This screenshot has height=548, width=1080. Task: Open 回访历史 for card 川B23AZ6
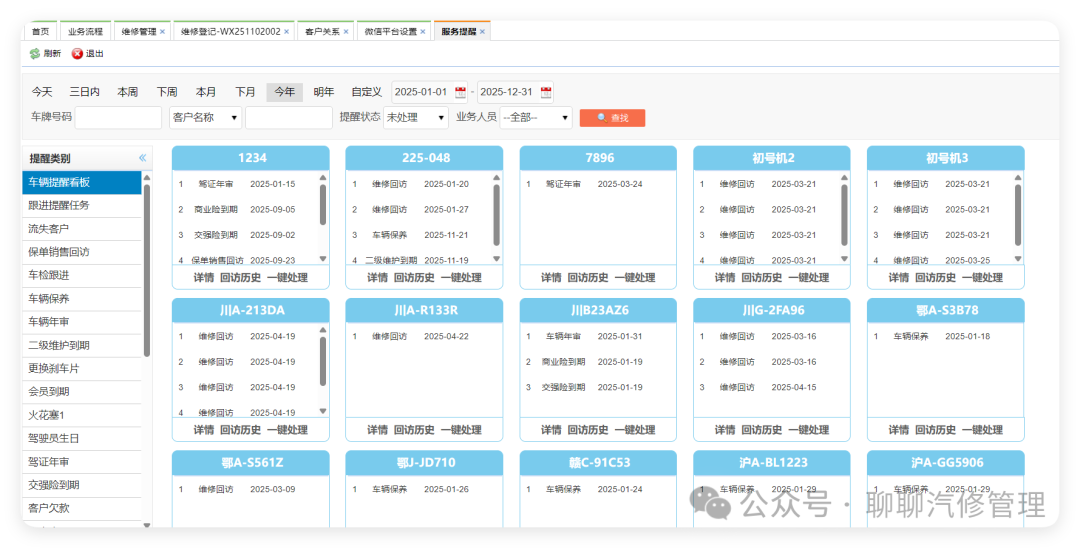pyautogui.click(x=588, y=430)
